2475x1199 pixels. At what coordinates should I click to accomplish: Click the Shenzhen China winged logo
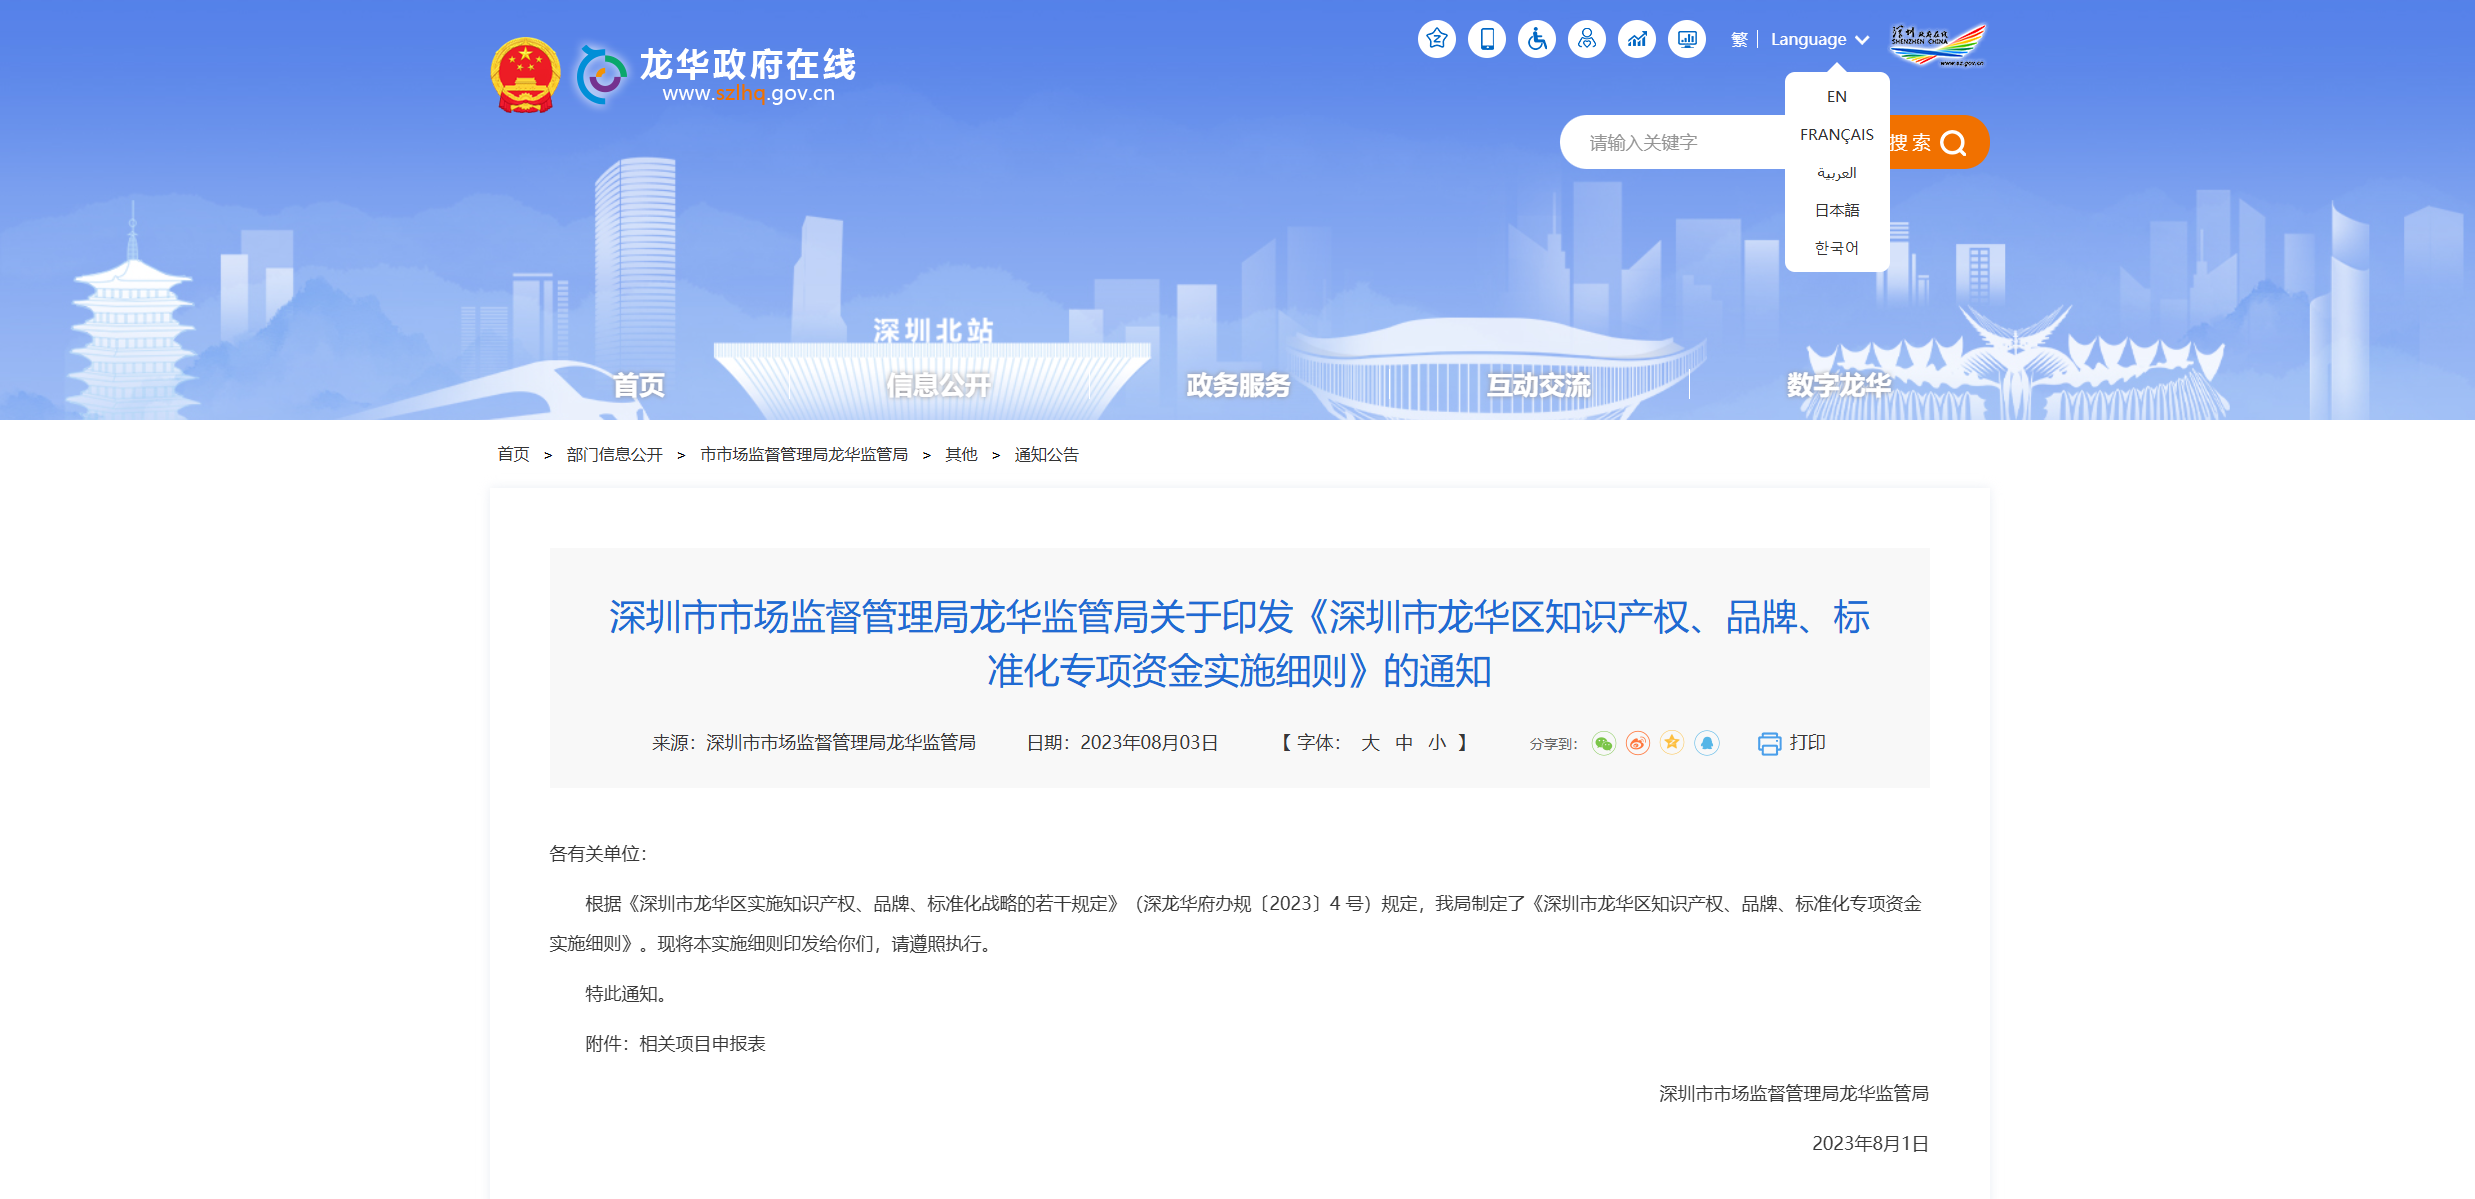tap(1937, 42)
